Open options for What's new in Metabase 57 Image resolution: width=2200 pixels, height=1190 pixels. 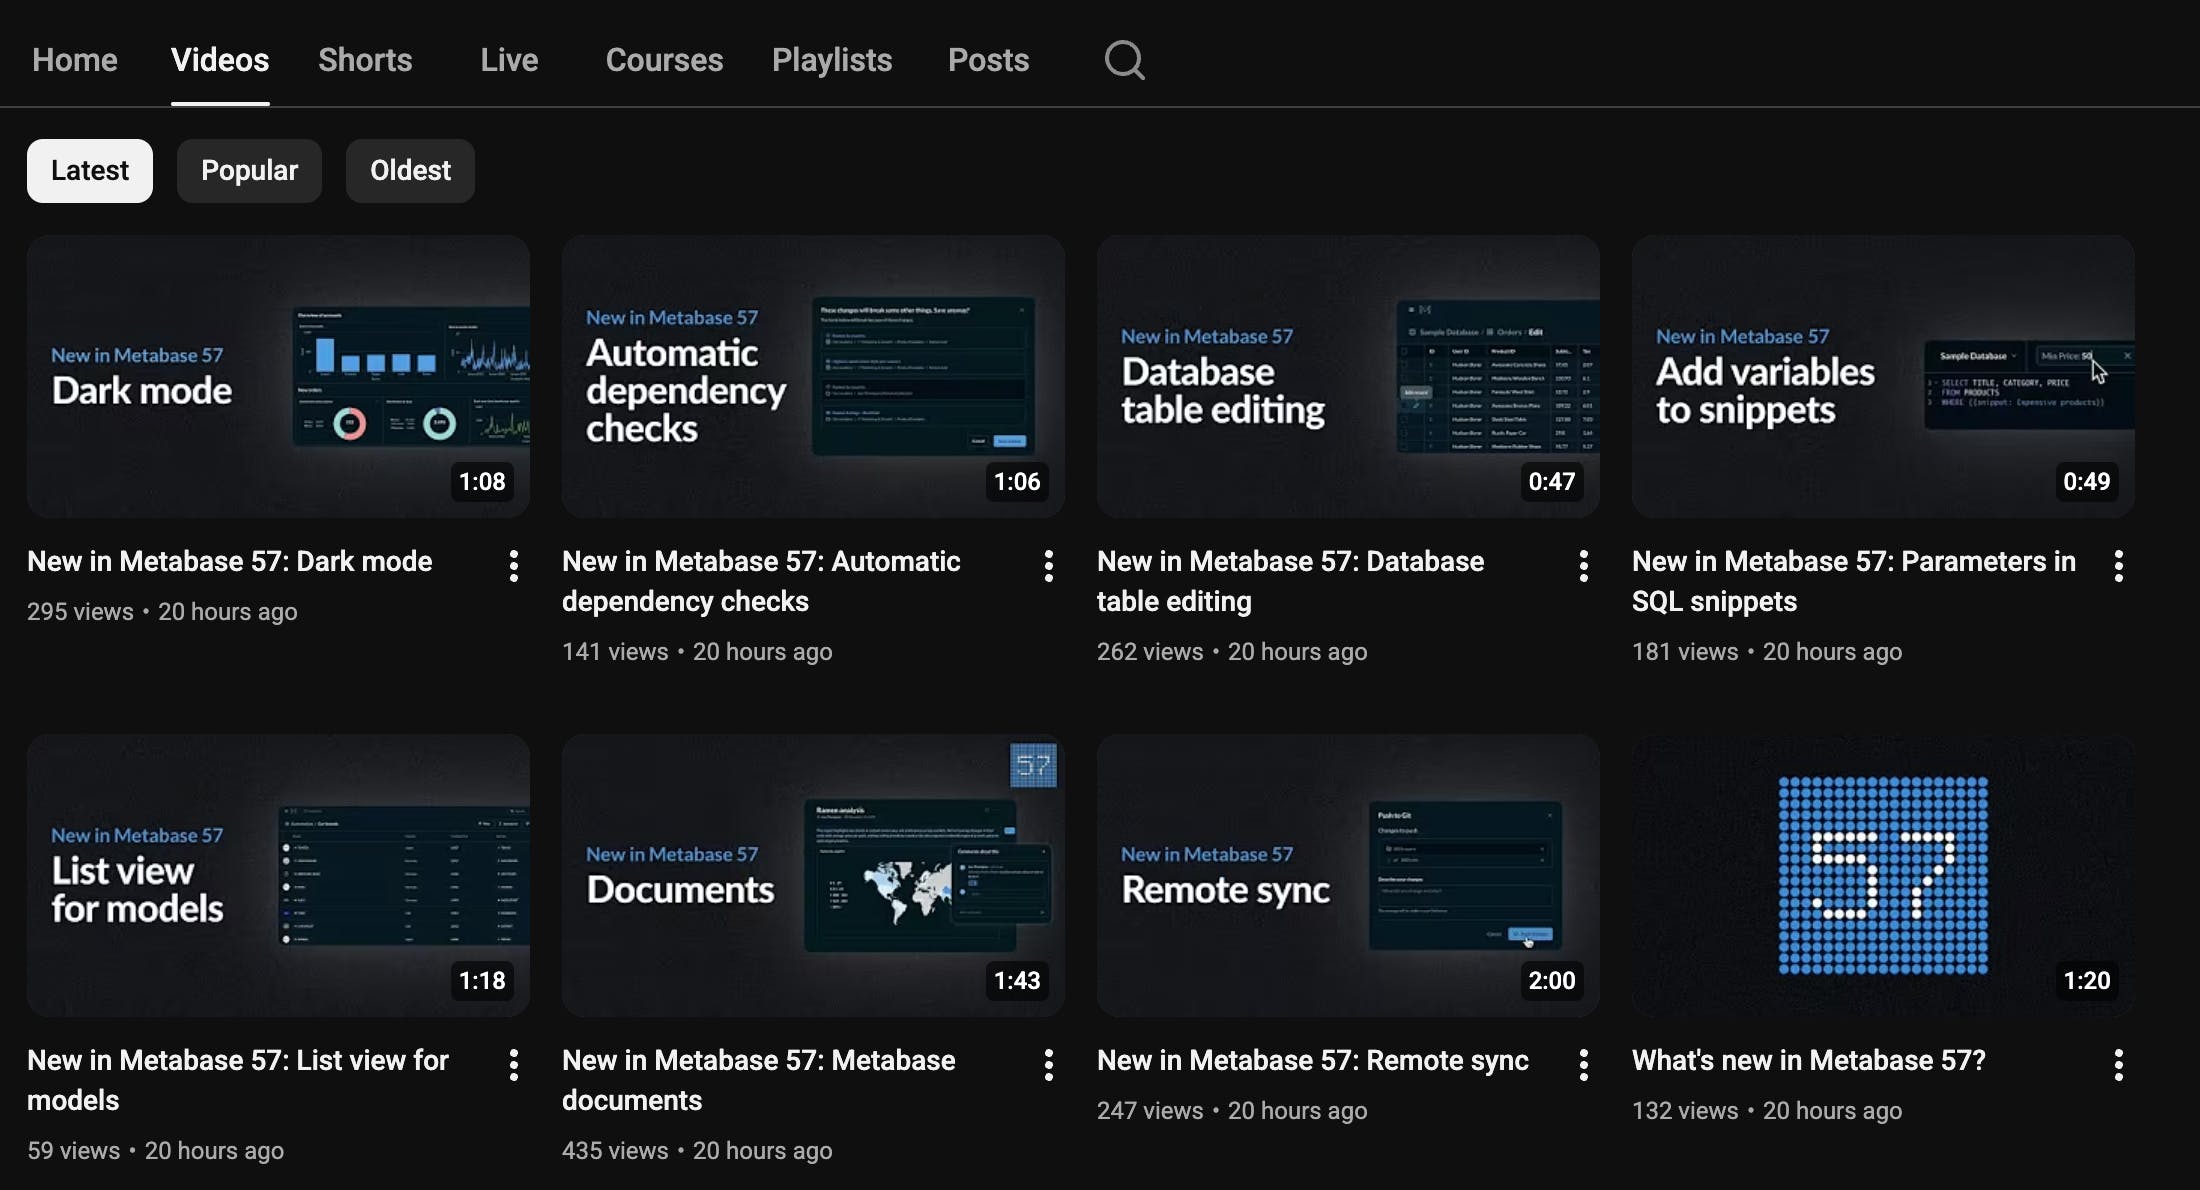[2118, 1065]
